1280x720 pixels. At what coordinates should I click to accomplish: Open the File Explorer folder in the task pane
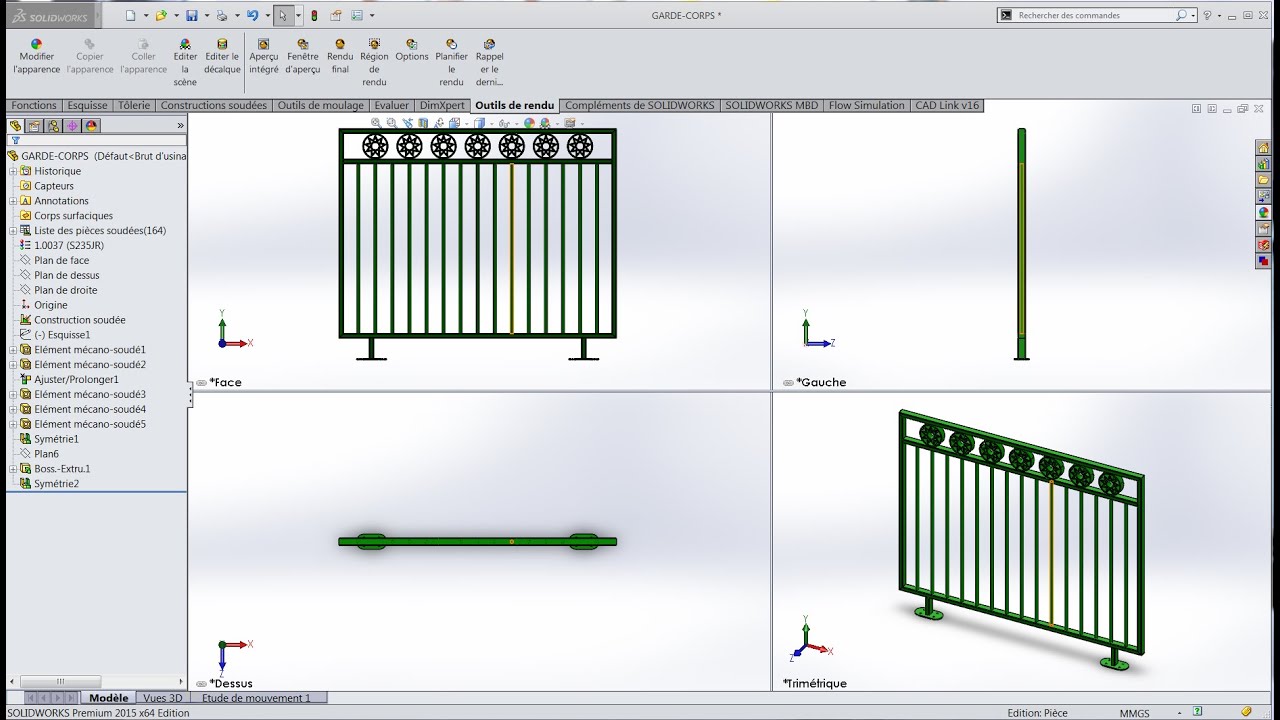coord(1263,179)
